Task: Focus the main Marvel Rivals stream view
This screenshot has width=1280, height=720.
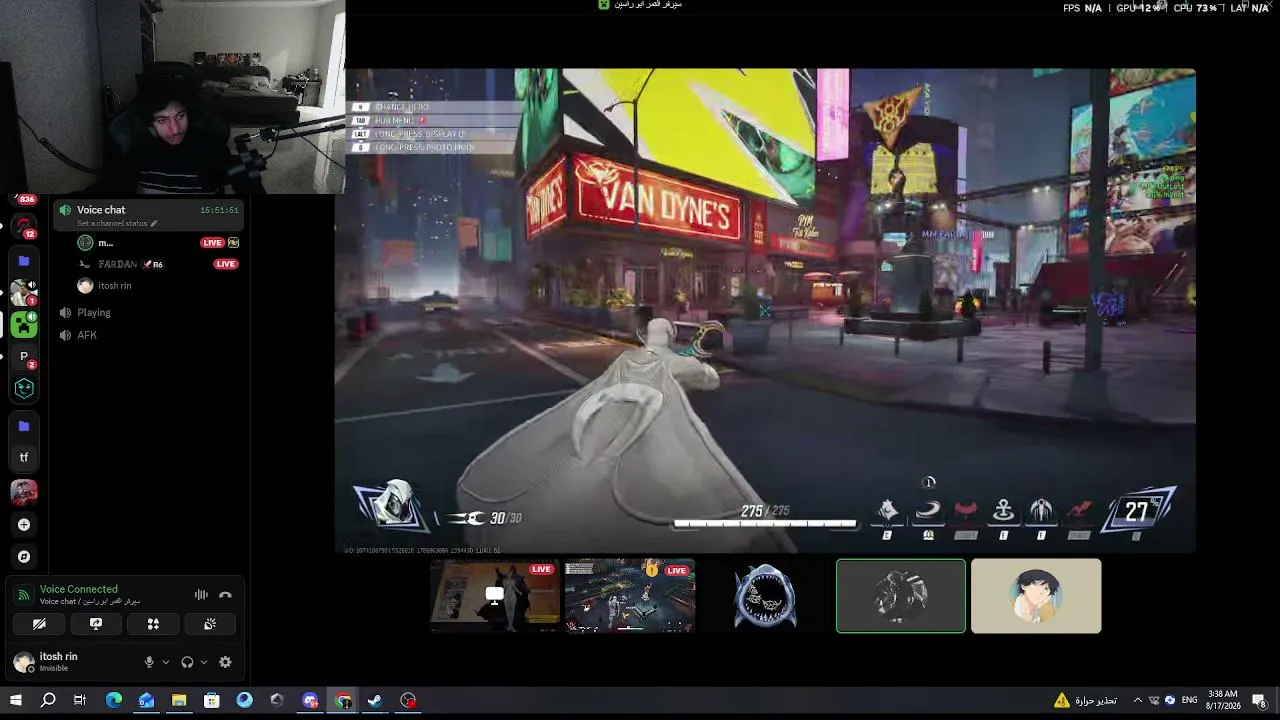Action: (x=765, y=310)
